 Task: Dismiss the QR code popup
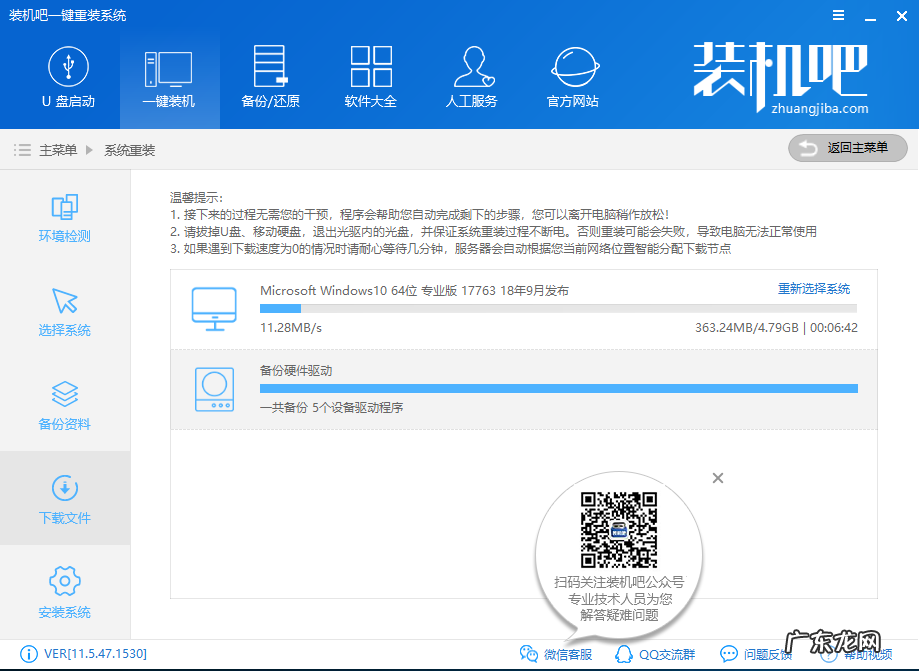click(x=717, y=478)
